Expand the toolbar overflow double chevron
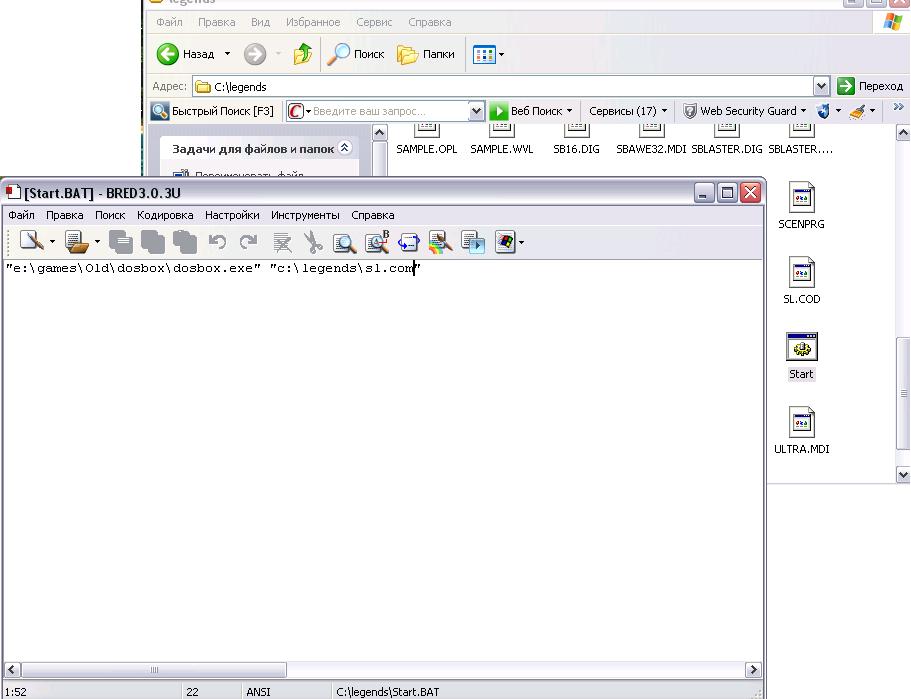 [899, 107]
